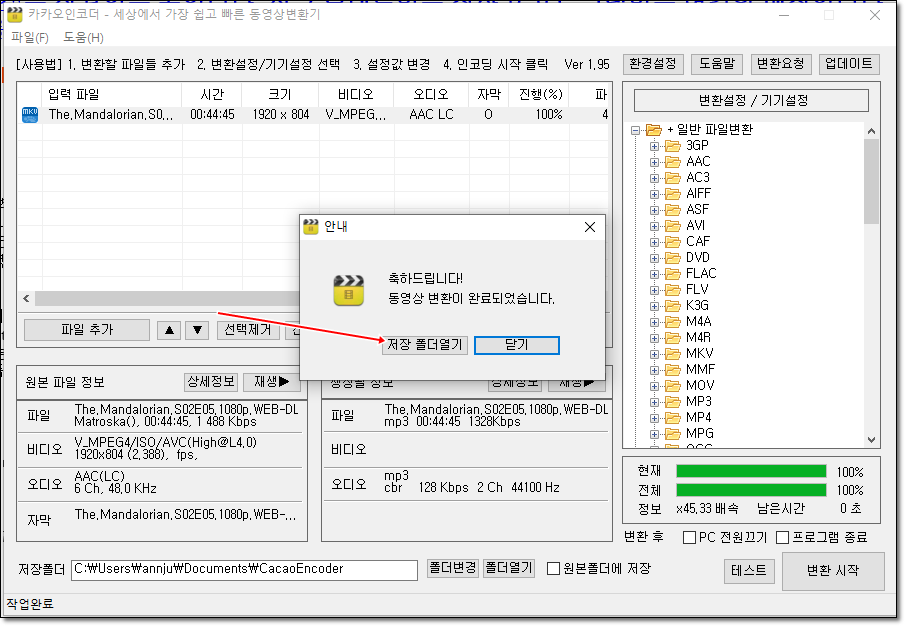Image resolution: width=905 pixels, height=626 pixels.
Task: Open the 도움(H) menu
Action: 83,38
